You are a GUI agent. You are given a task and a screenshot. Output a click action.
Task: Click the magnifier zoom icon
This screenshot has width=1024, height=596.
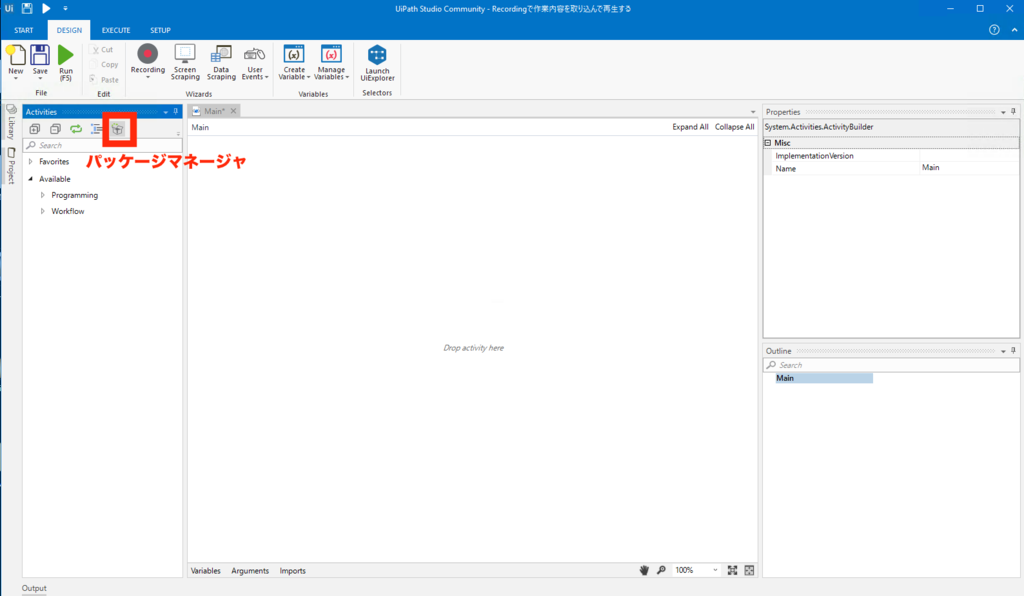(661, 570)
